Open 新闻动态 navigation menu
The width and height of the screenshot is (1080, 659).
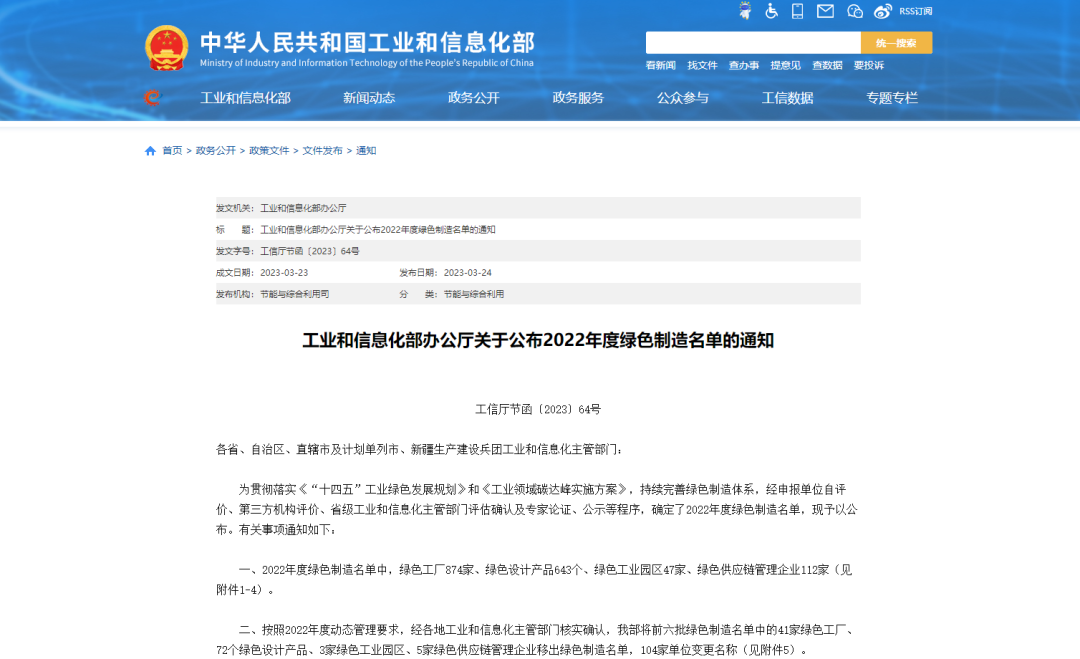tap(369, 98)
